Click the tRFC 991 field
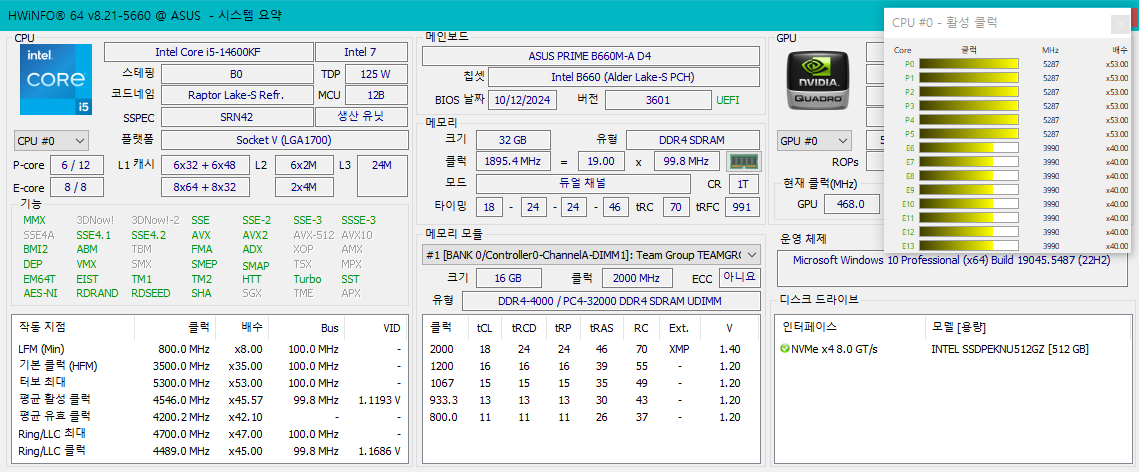 click(742, 207)
